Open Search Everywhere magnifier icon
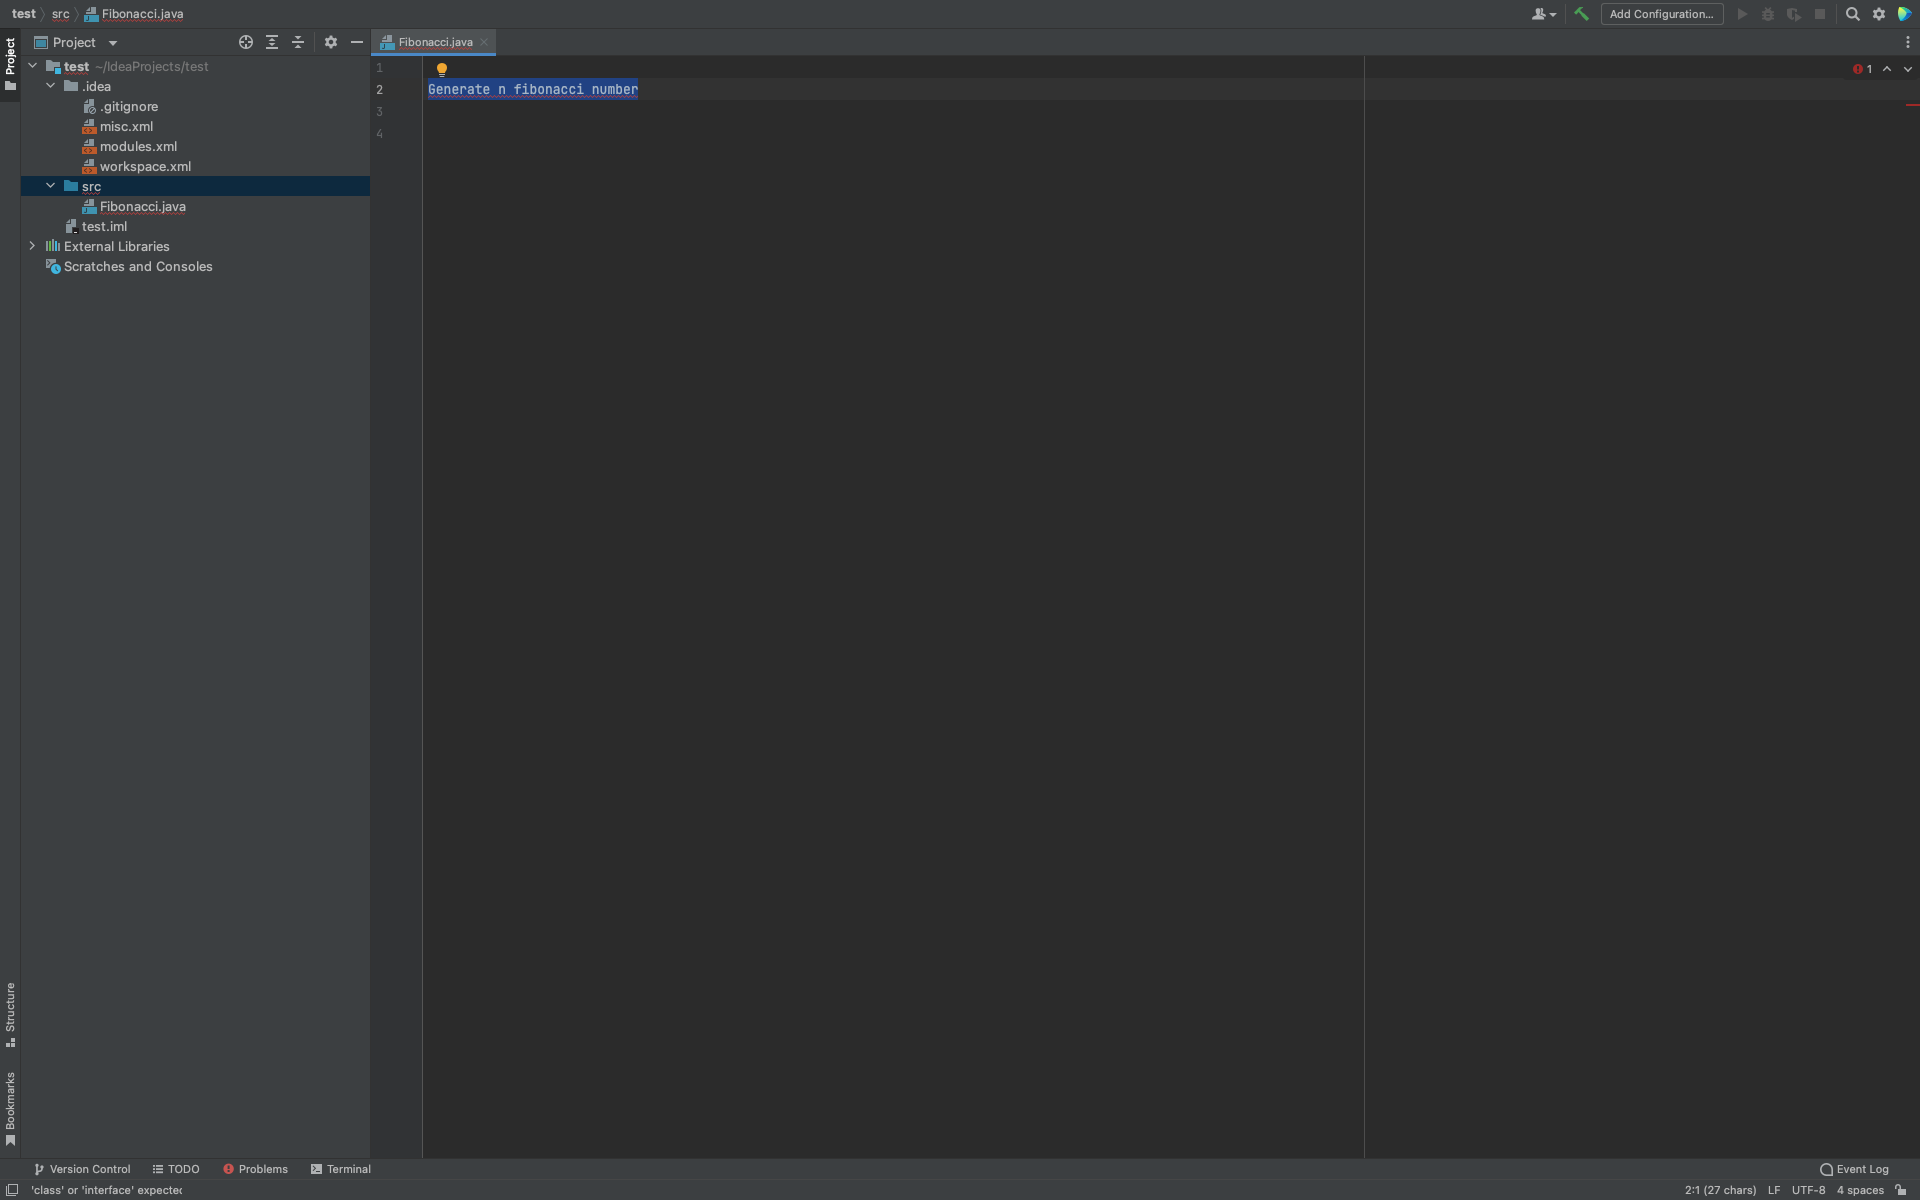Viewport: 1920px width, 1200px height. (x=1852, y=14)
